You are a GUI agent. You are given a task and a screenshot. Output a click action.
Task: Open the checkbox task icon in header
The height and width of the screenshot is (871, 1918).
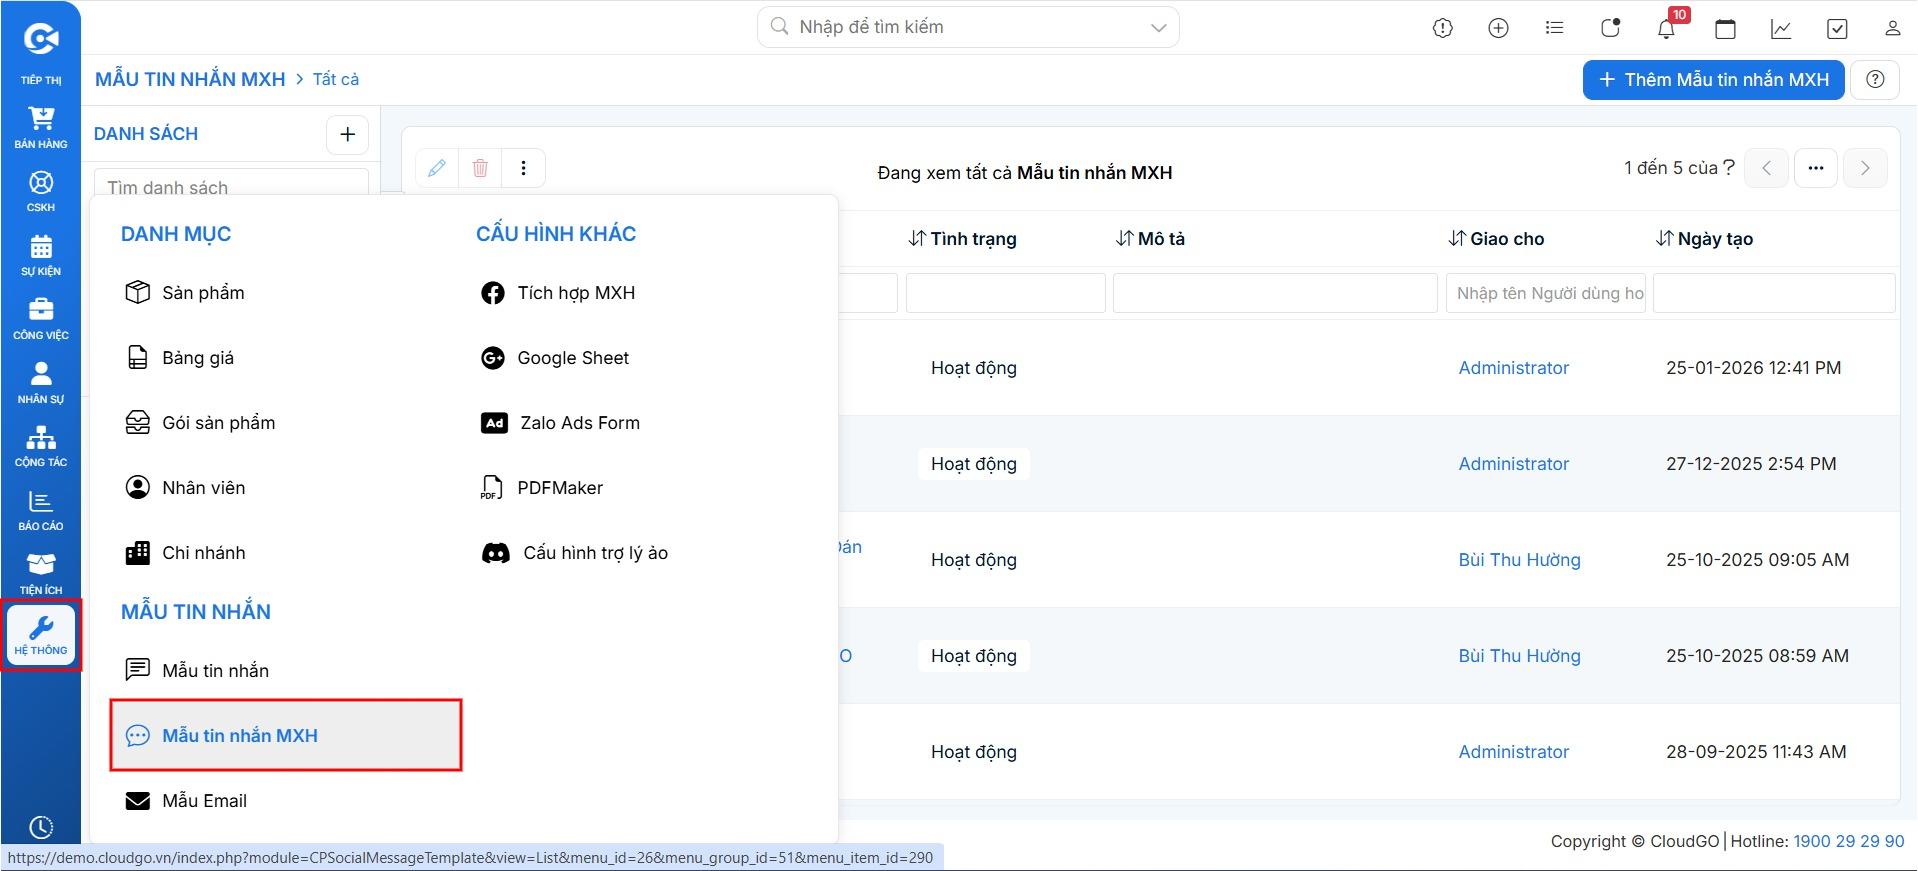pos(1837,28)
